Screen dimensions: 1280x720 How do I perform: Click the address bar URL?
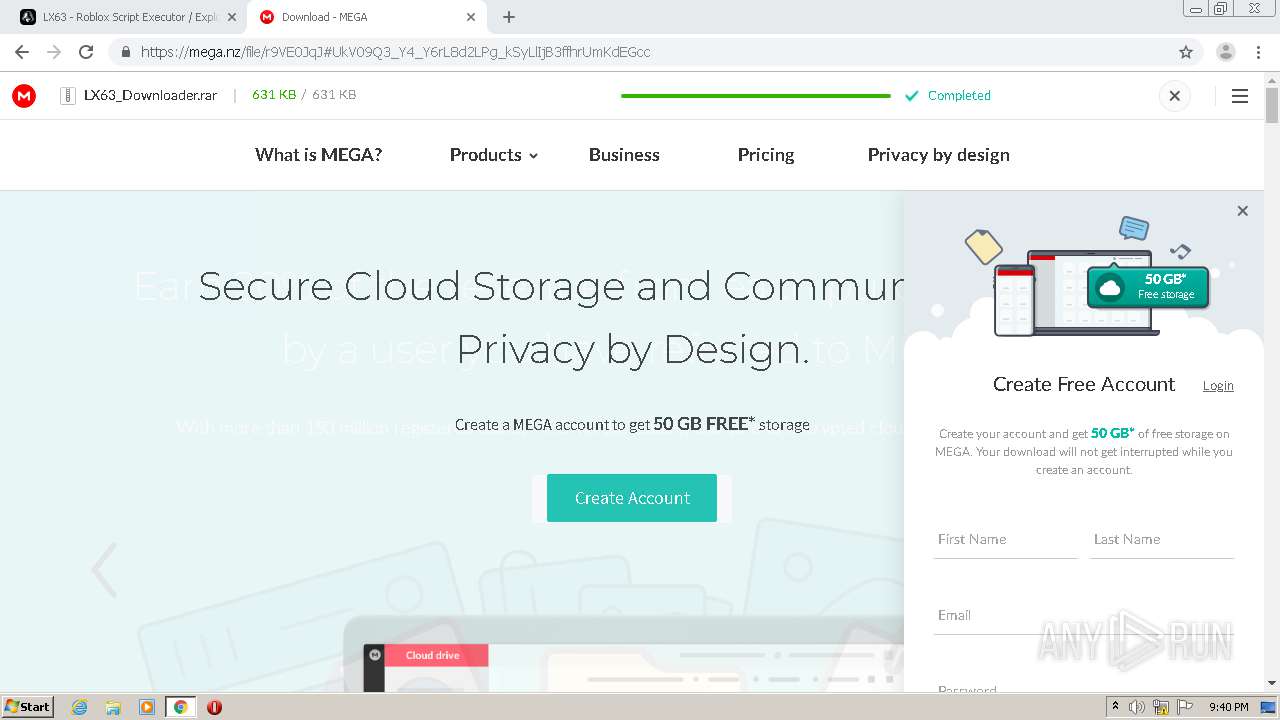point(395,52)
